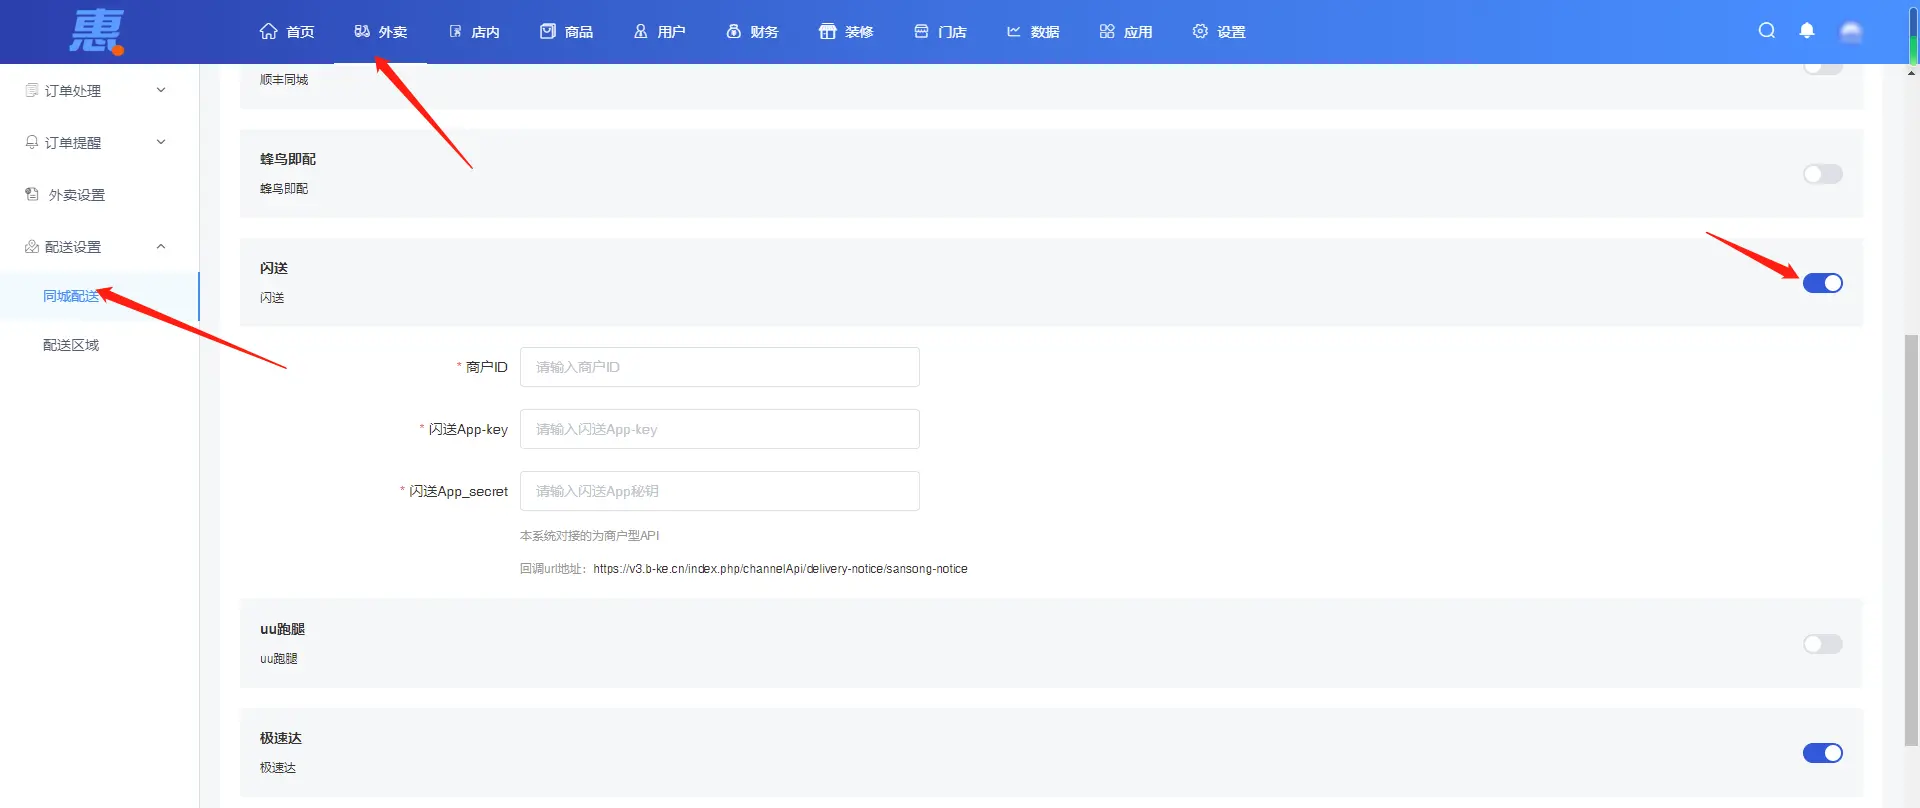
Task: Open the notifications bell
Action: pos(1807,31)
